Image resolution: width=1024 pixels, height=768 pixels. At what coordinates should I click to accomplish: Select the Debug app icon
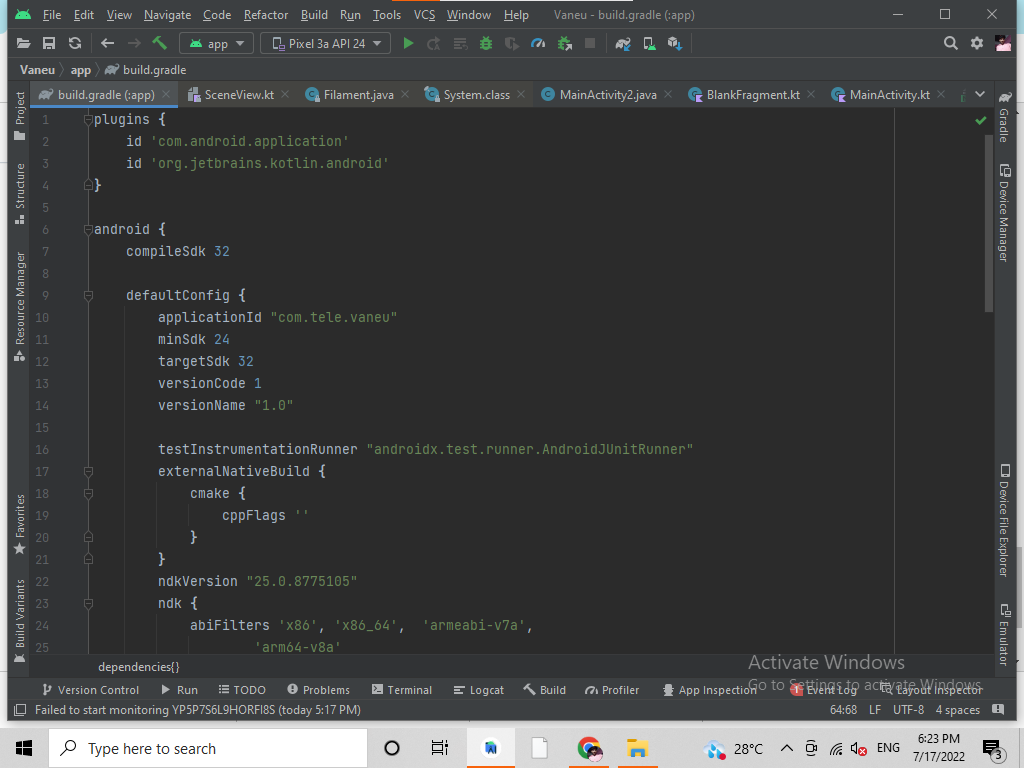485,43
